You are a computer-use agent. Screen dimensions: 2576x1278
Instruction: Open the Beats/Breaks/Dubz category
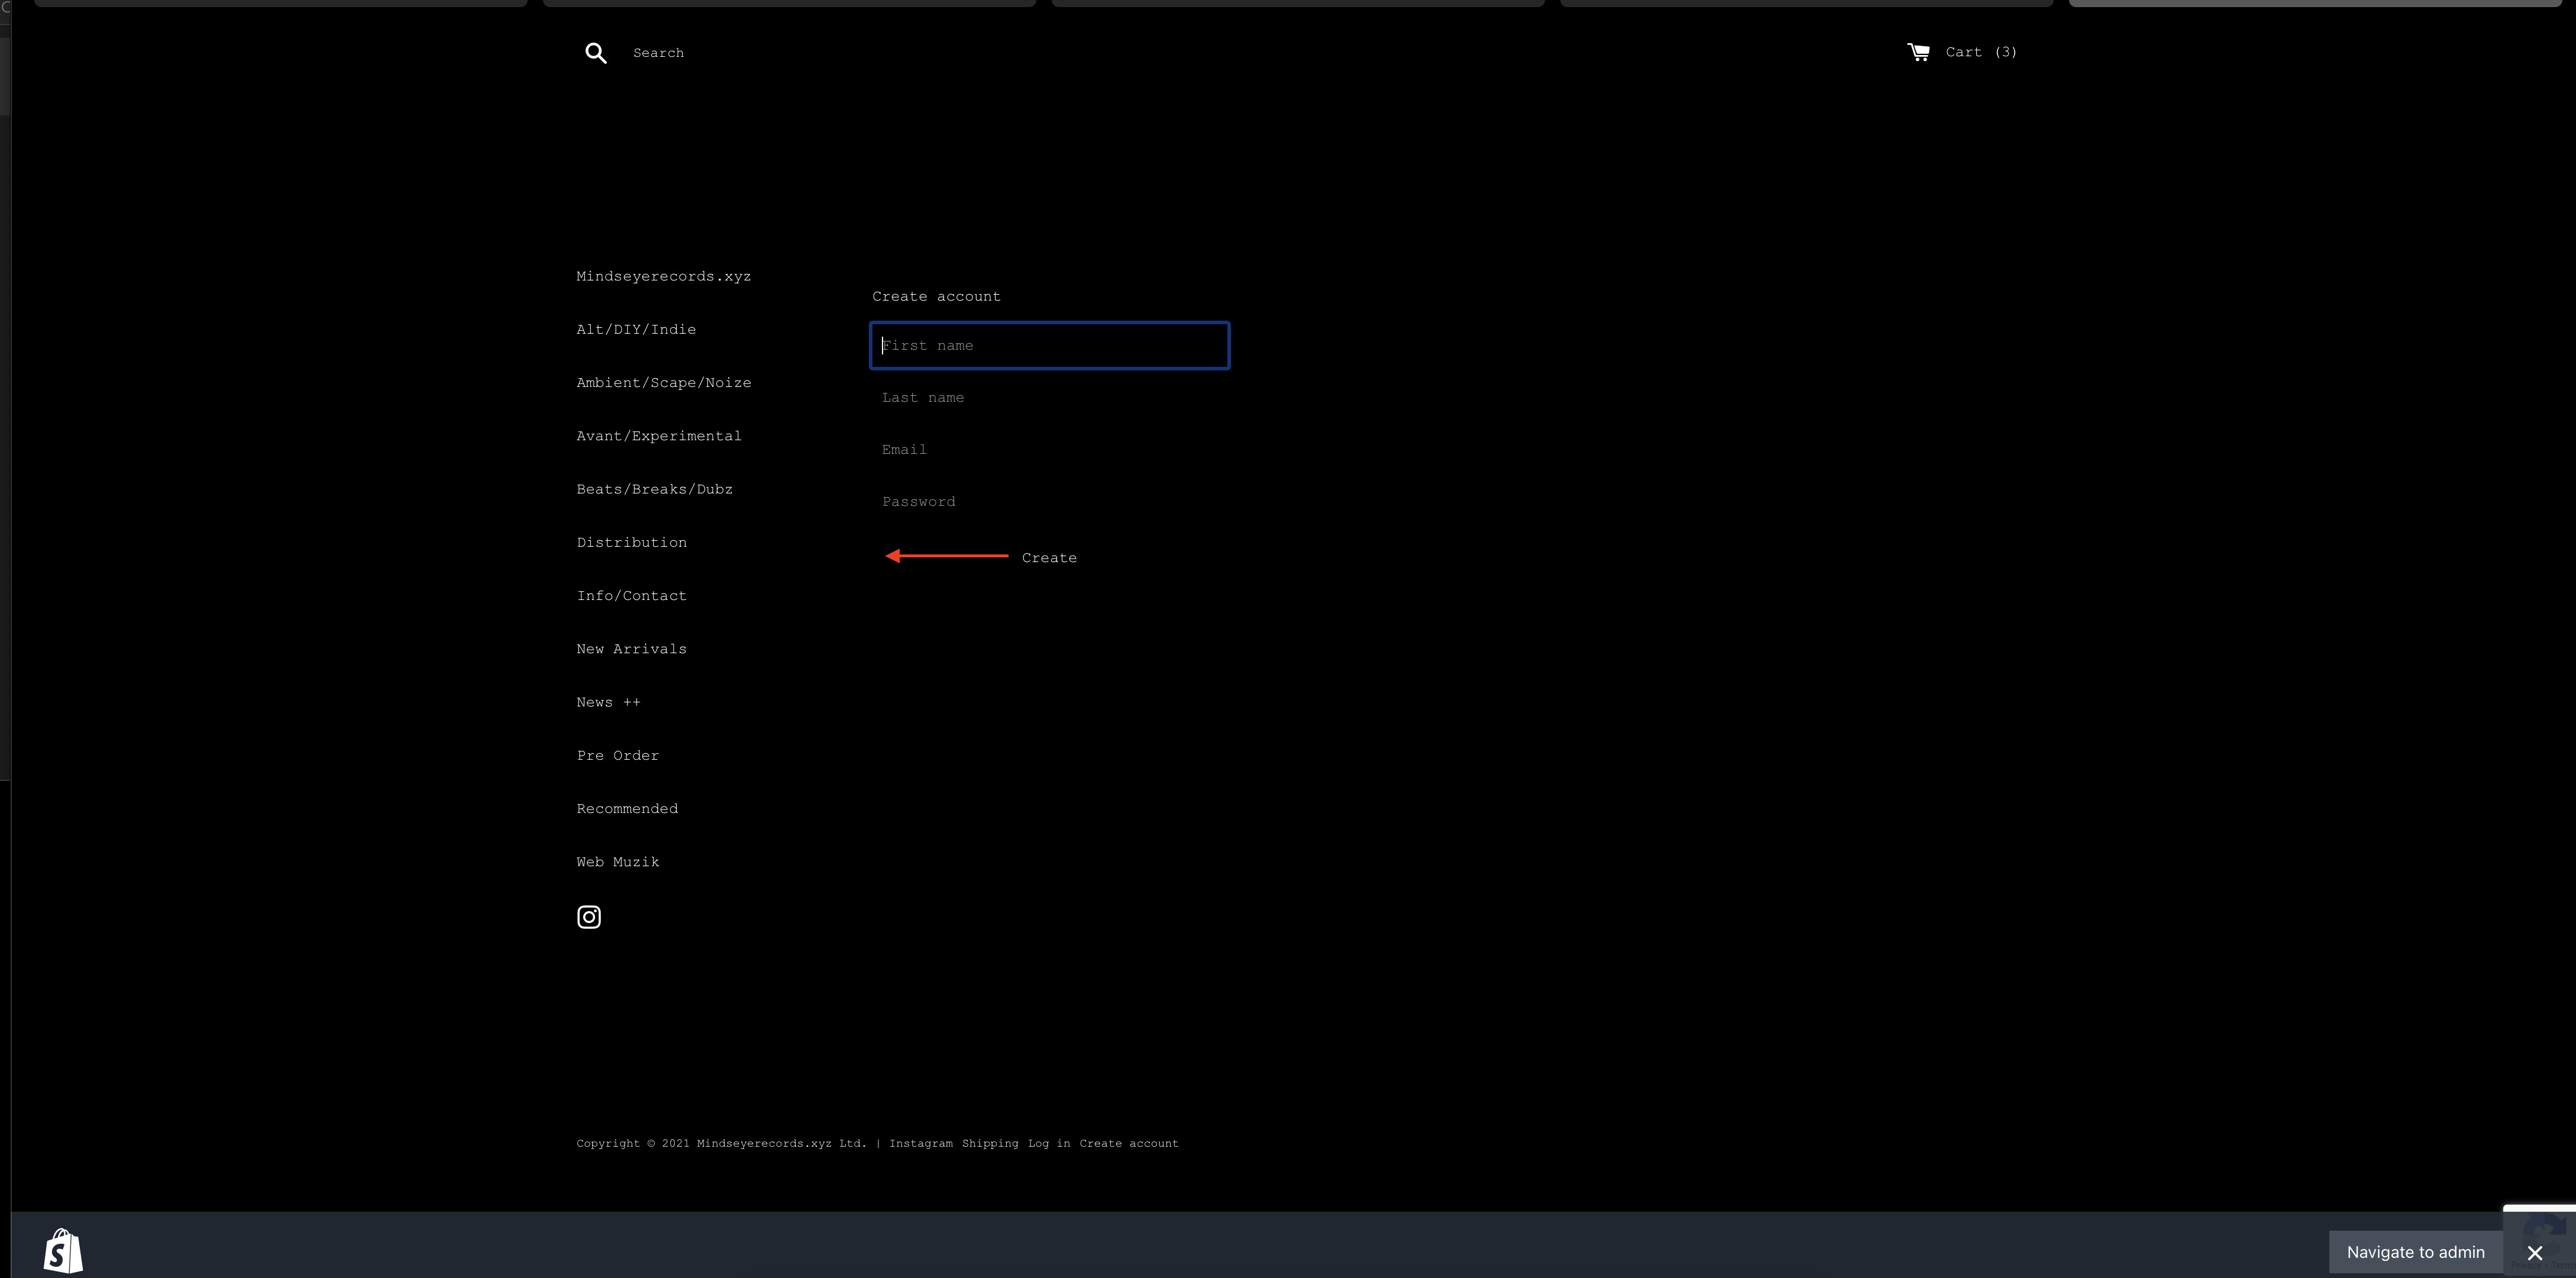point(654,489)
